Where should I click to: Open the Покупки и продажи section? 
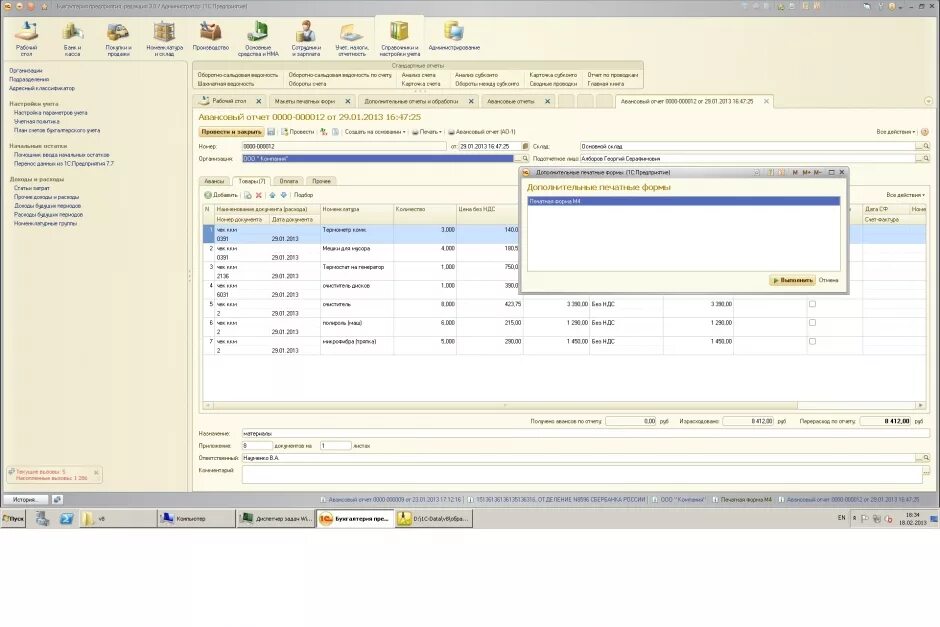tap(118, 39)
